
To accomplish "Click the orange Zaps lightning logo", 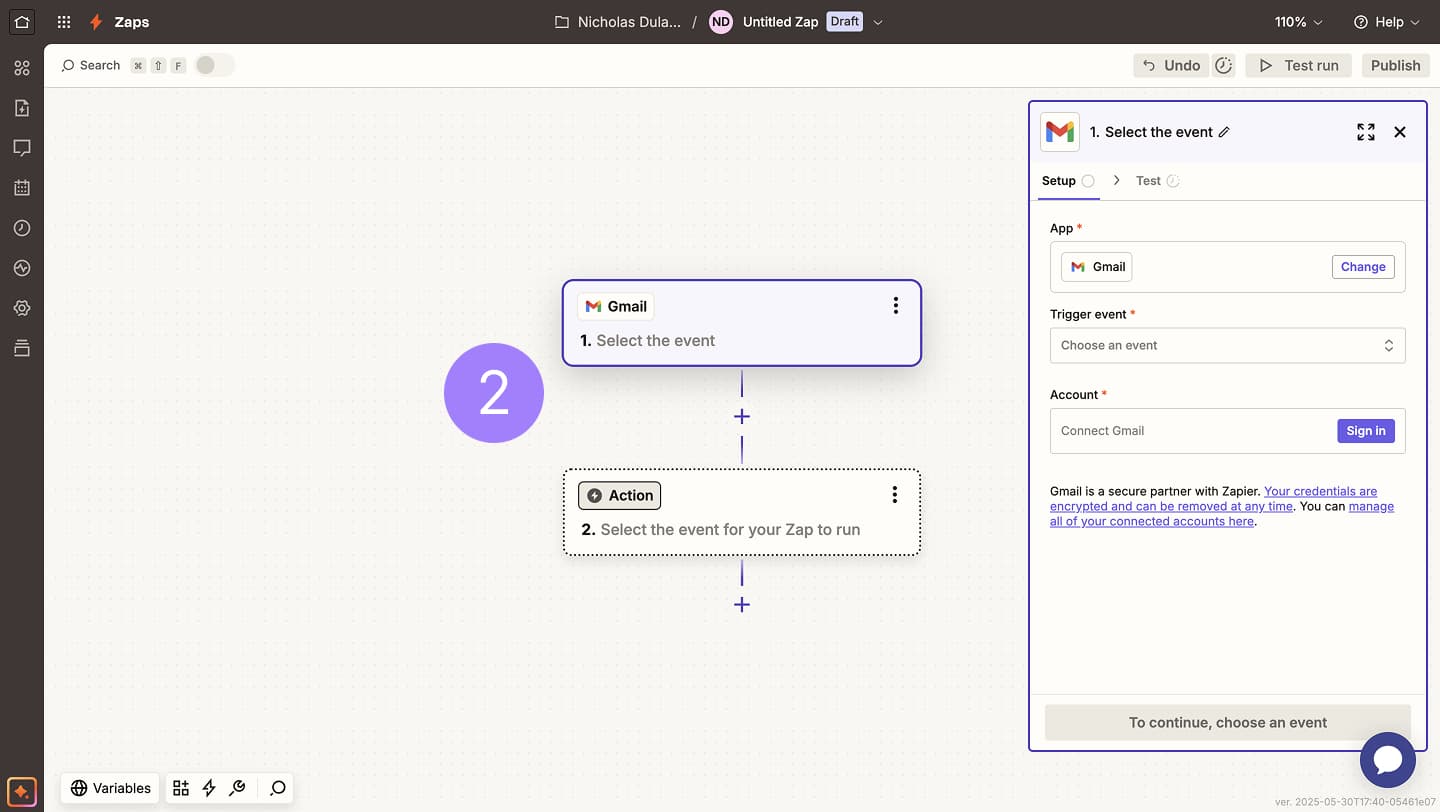I will pyautogui.click(x=96, y=21).
